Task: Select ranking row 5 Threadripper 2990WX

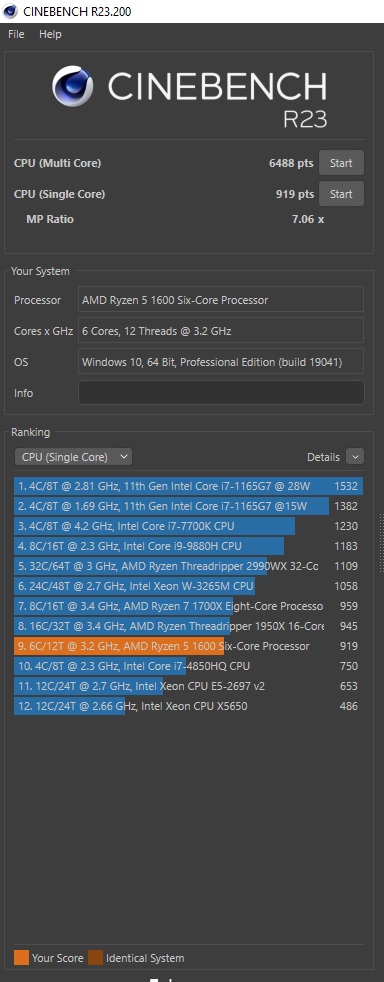Action: (189, 566)
